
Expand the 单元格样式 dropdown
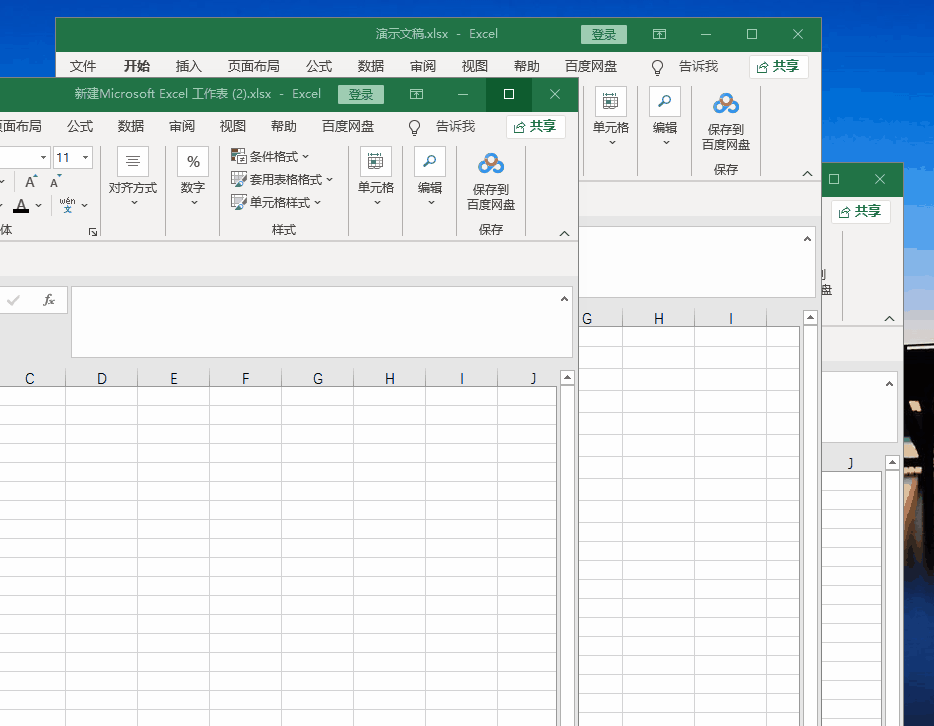tap(276, 203)
